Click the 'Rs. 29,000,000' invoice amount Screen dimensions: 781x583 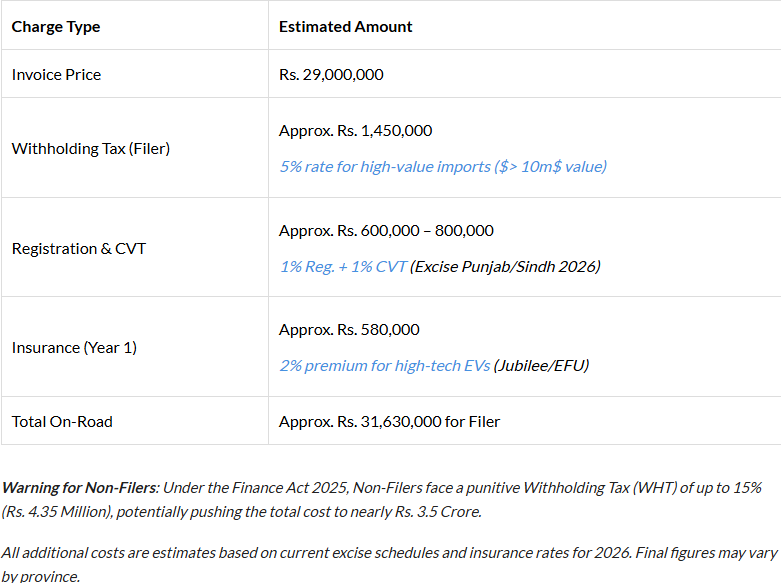[x=331, y=74]
